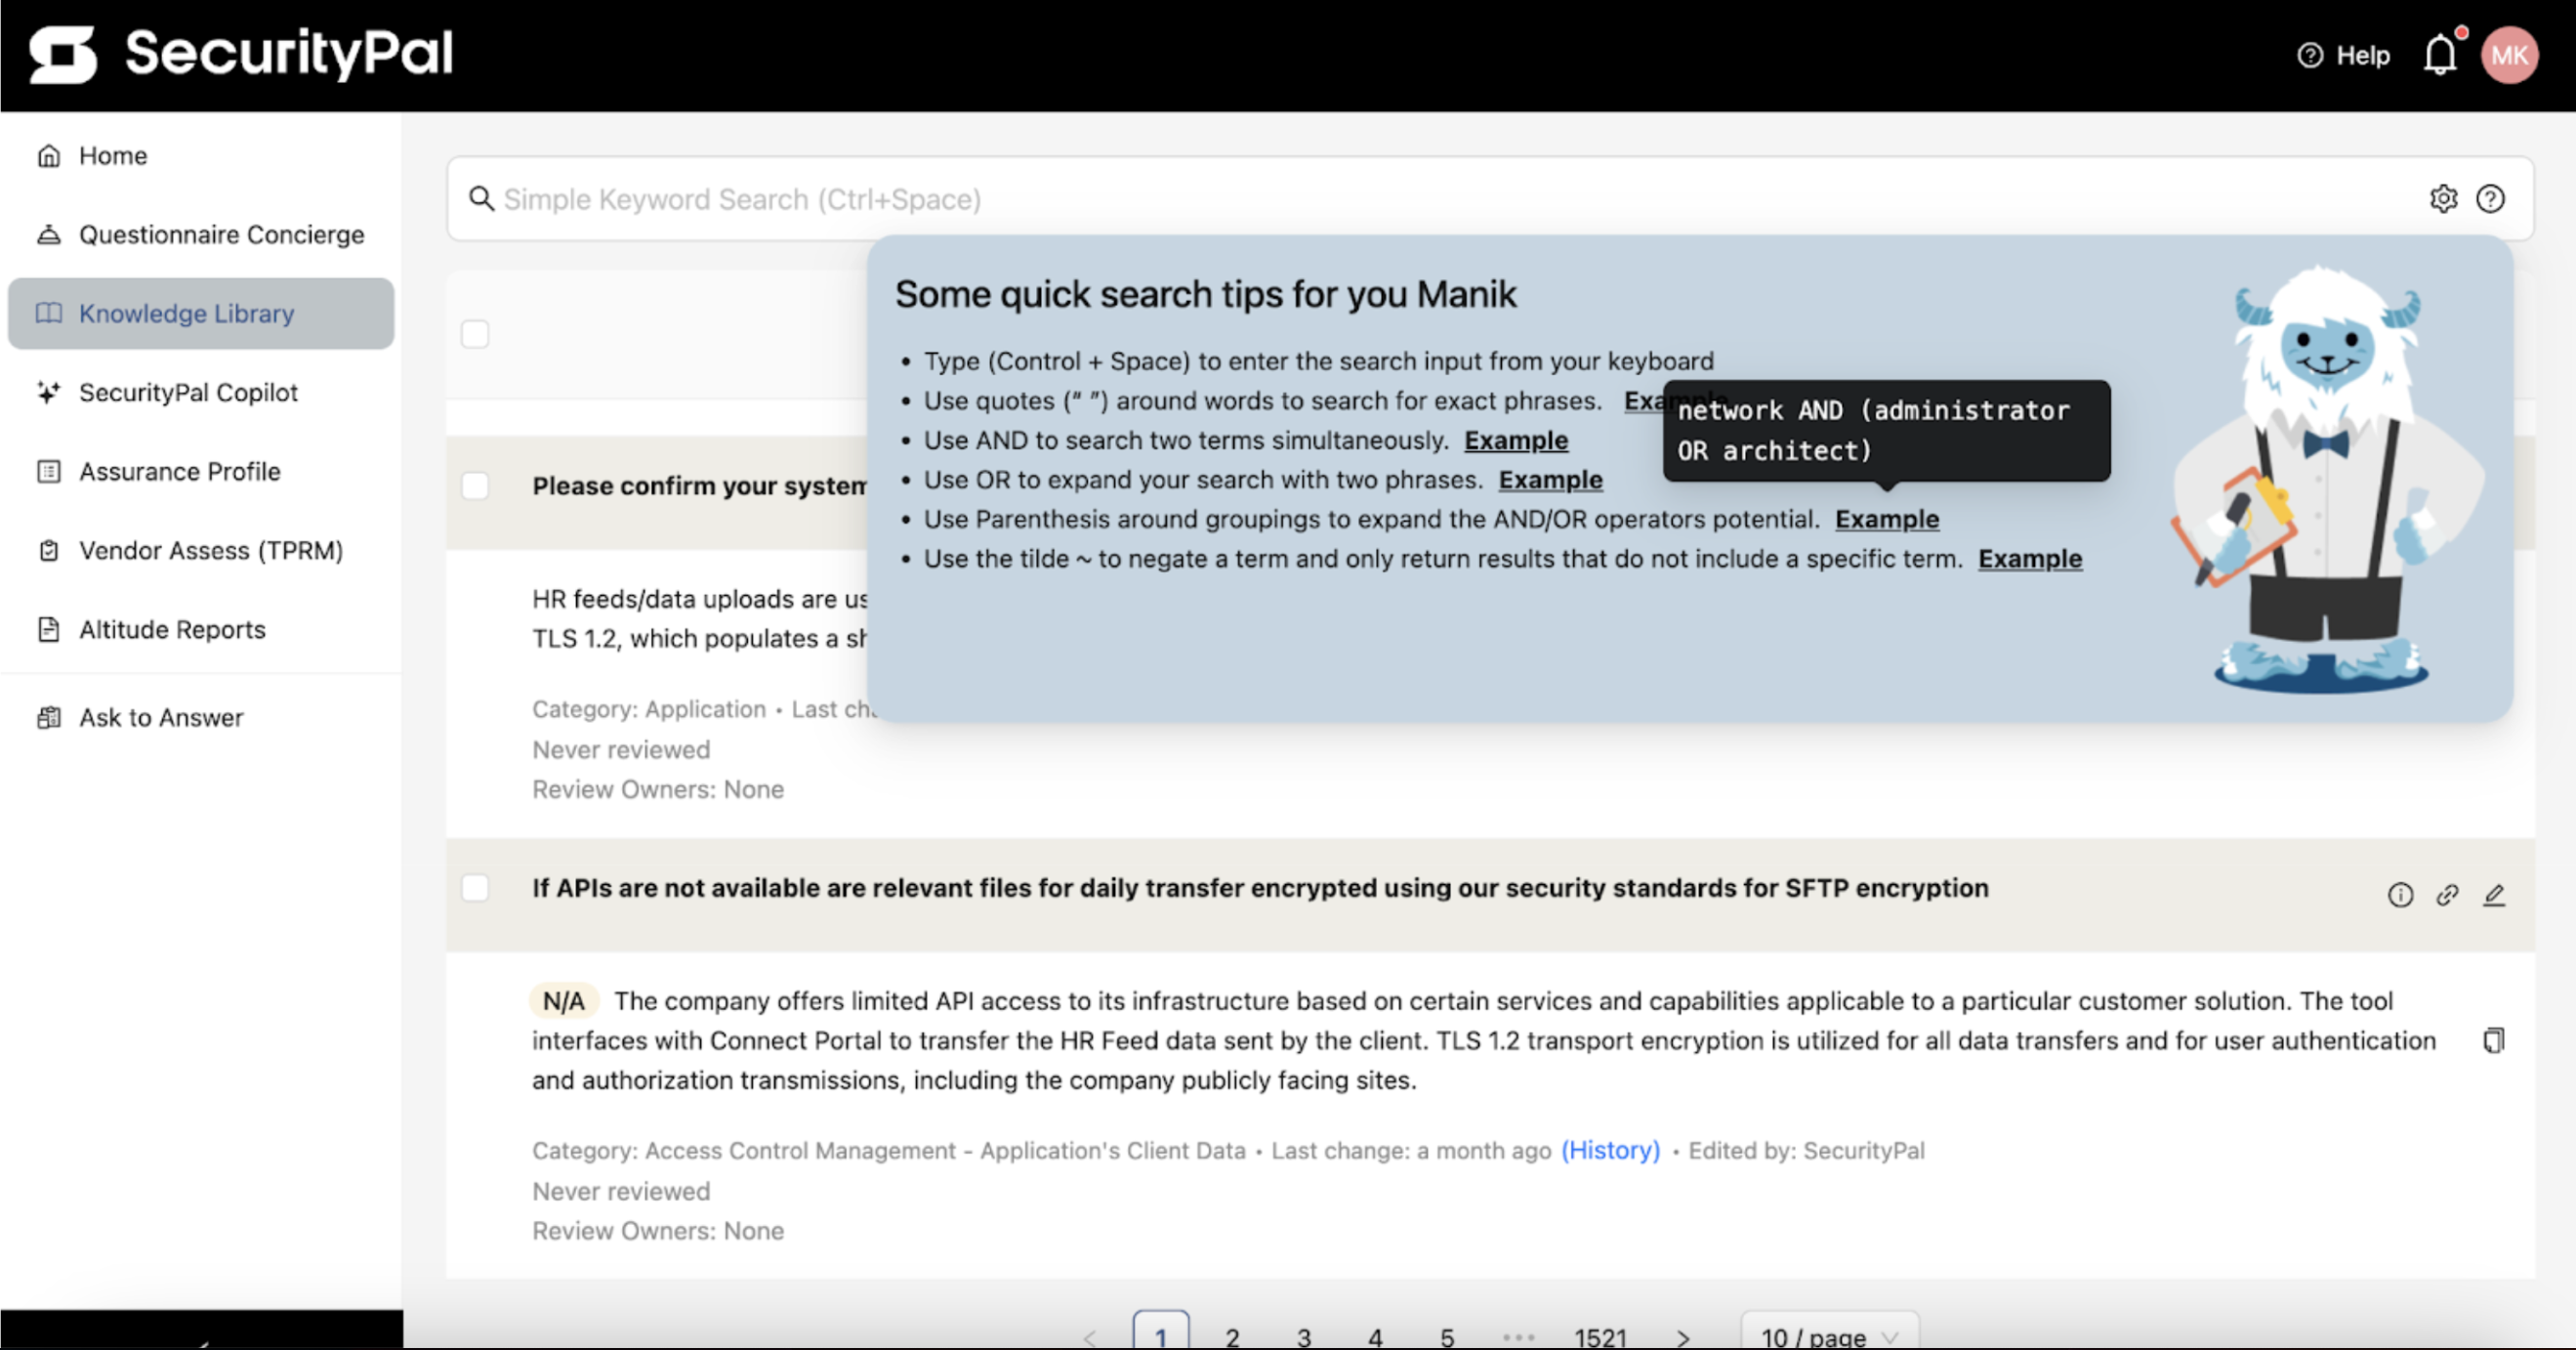Copy link icon for SFTP question row
Viewport: 2576px width, 1350px height.
[x=2447, y=895]
